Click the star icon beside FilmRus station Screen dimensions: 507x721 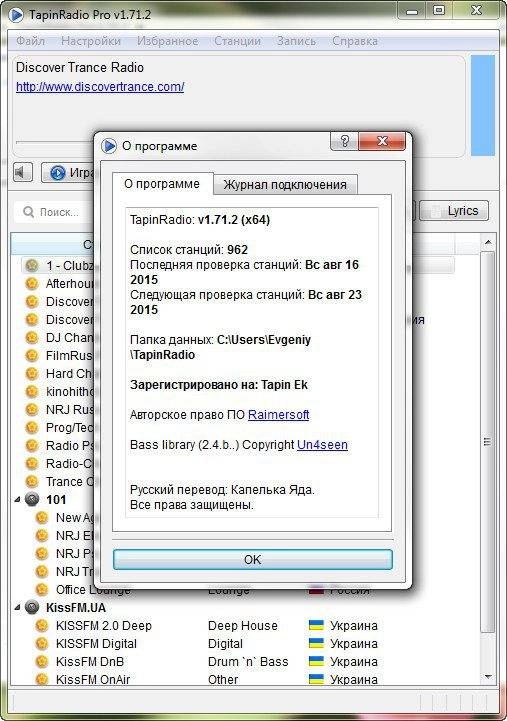(x=32, y=355)
